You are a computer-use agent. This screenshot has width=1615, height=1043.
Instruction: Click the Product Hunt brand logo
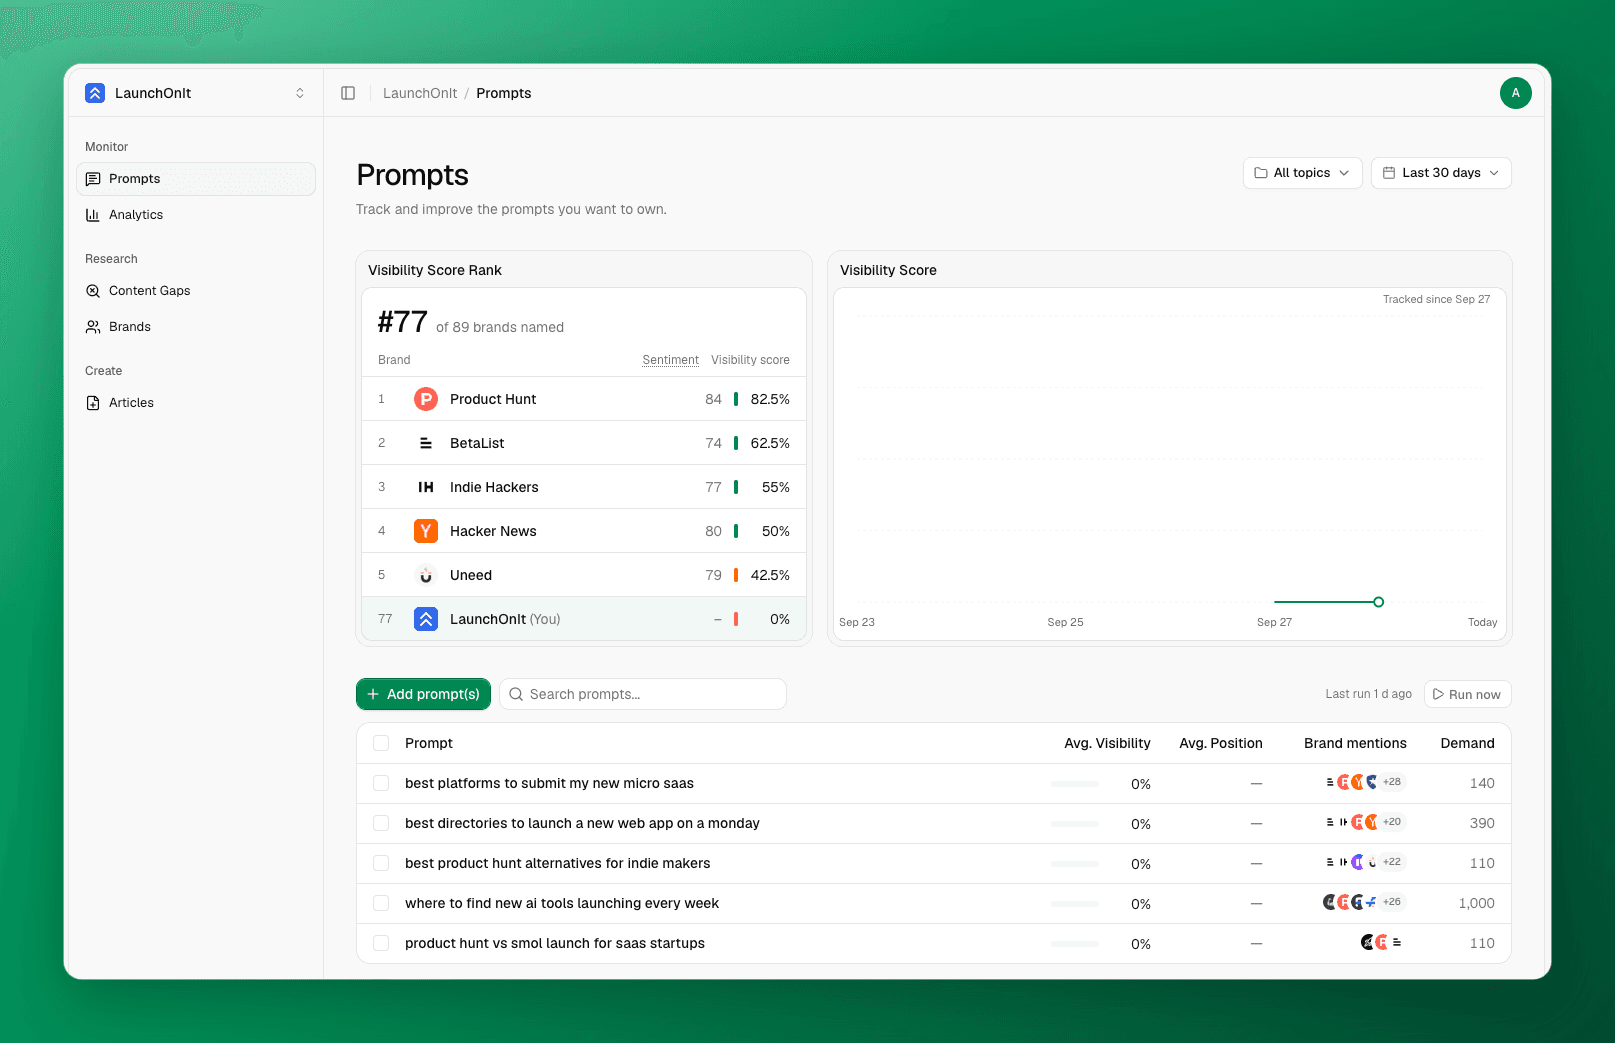click(426, 399)
